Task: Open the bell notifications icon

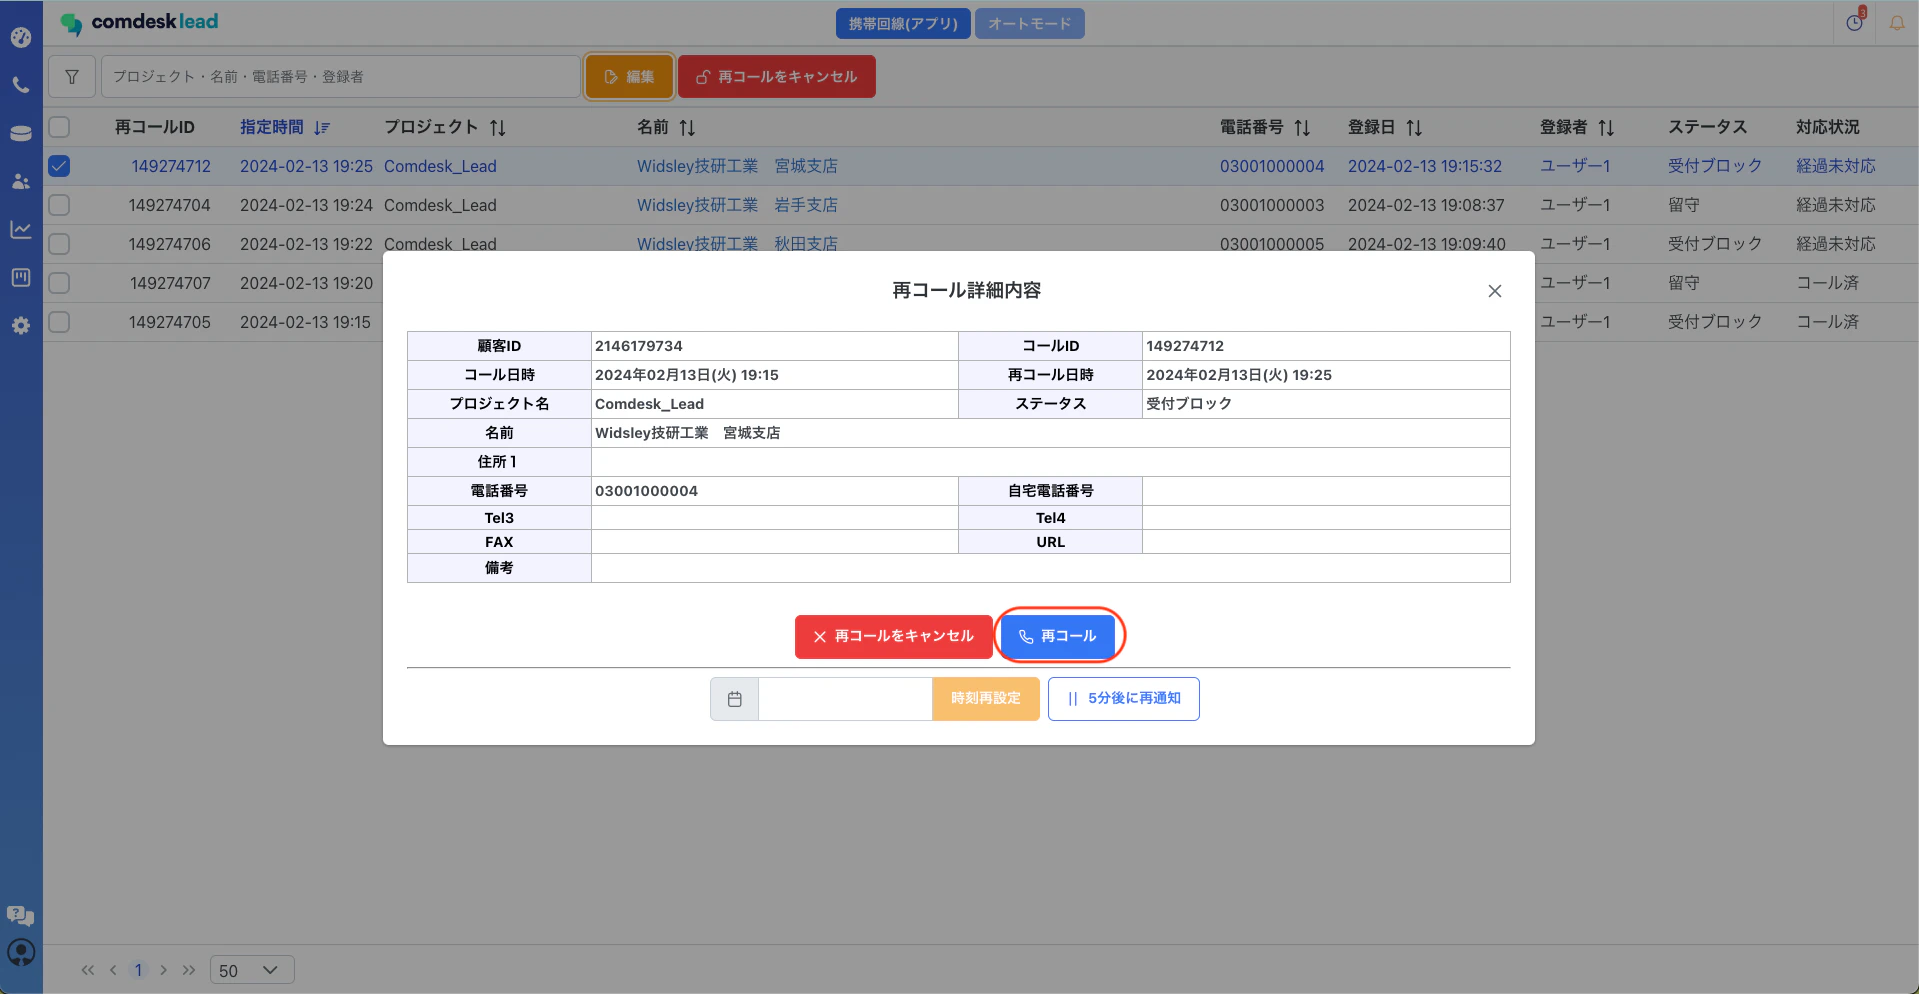Action: click(1897, 22)
